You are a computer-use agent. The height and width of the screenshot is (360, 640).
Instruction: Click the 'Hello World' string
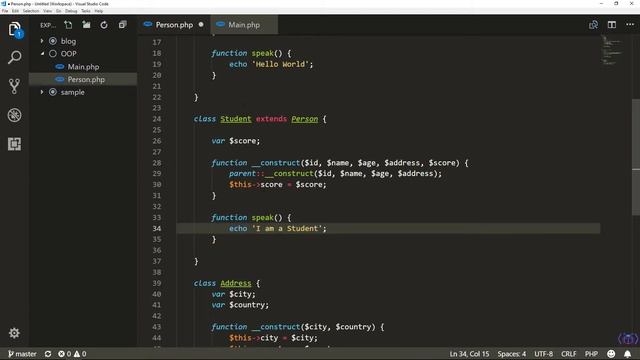[280, 64]
